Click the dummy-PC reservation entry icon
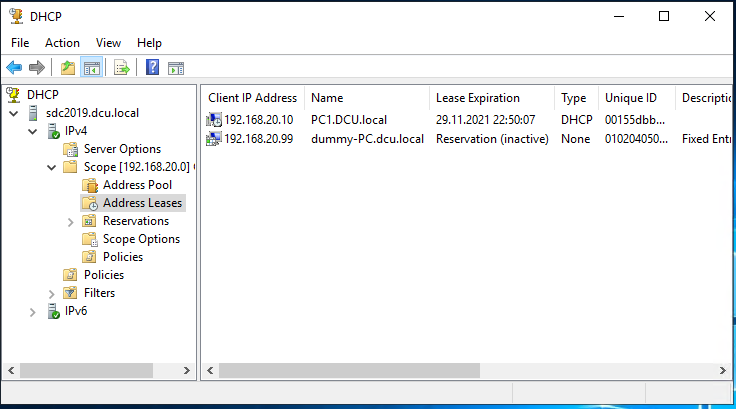This screenshot has width=736, height=409. pyautogui.click(x=214, y=139)
